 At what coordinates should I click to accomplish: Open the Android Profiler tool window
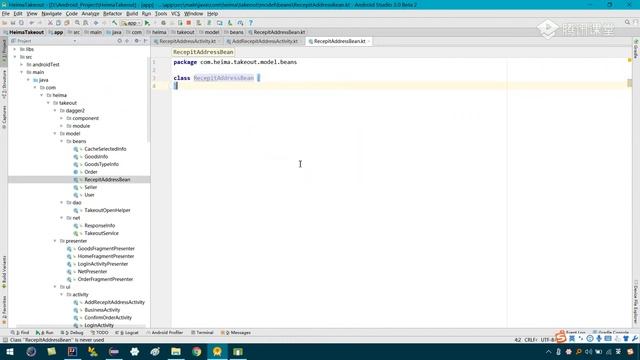[x=165, y=333]
